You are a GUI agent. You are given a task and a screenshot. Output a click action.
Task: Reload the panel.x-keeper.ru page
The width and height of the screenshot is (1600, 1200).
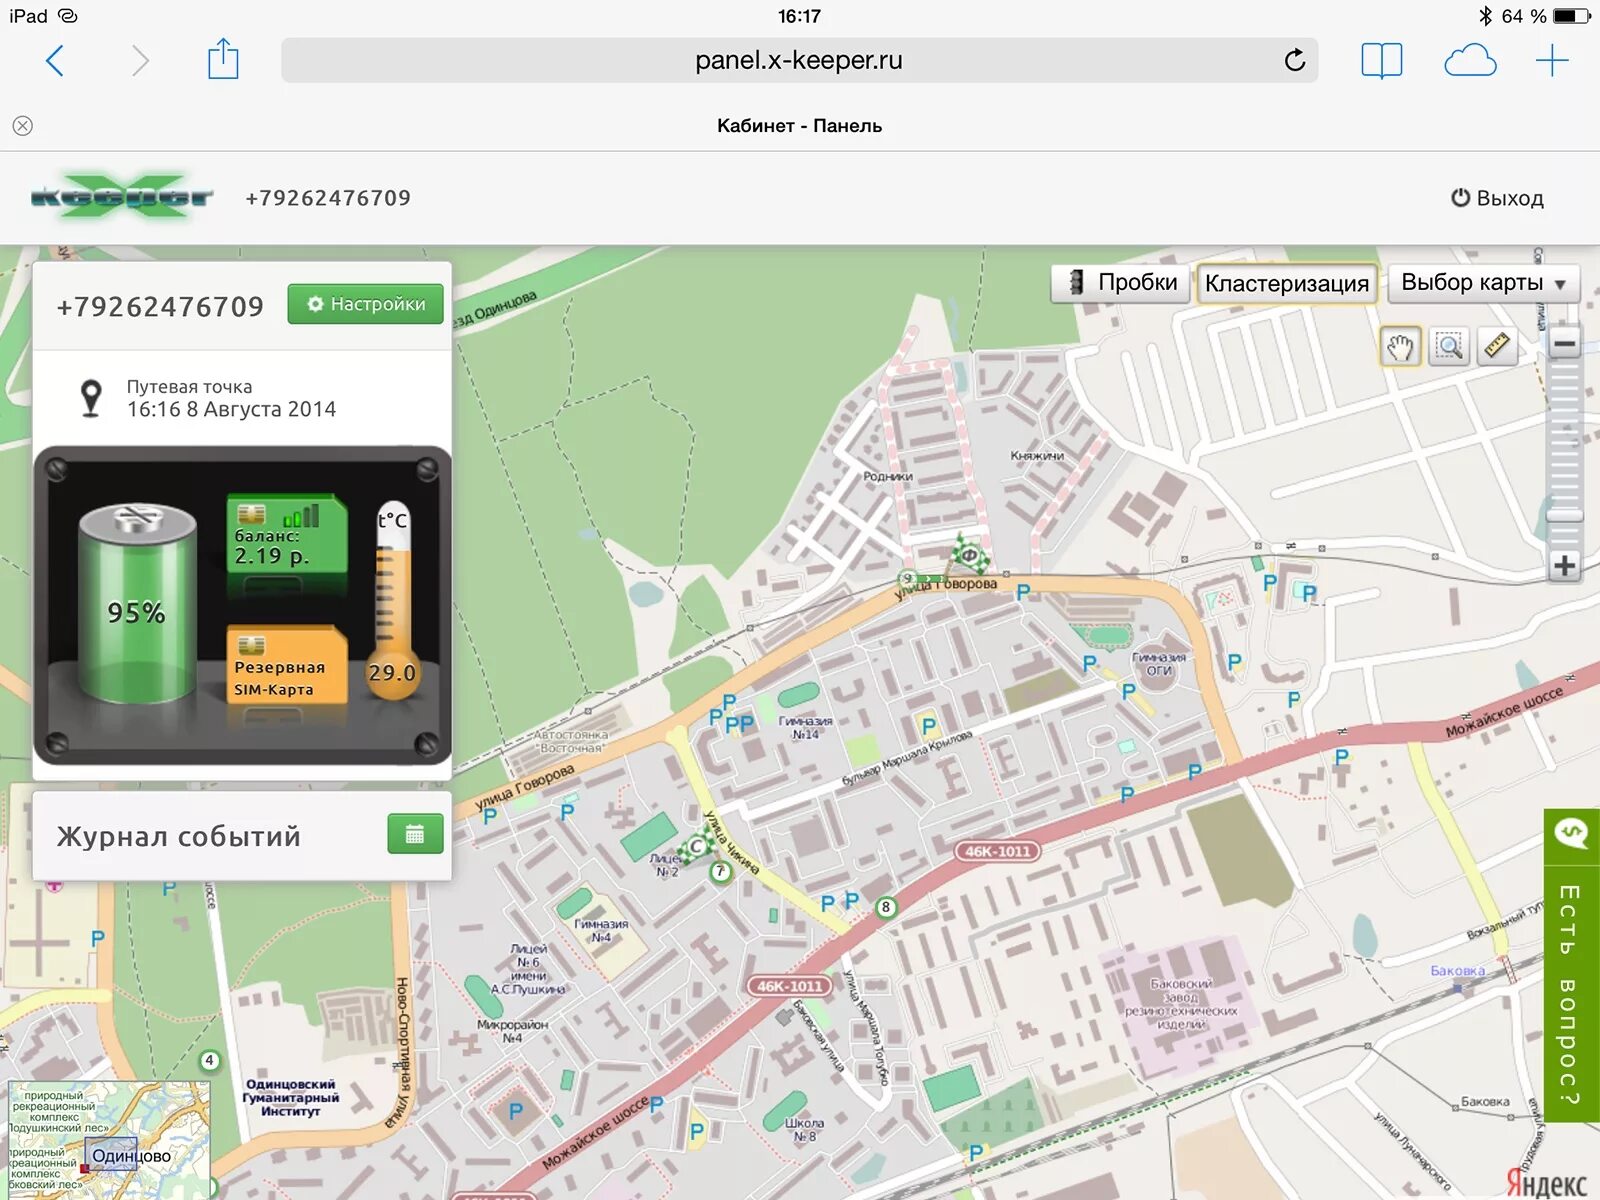tap(1295, 61)
